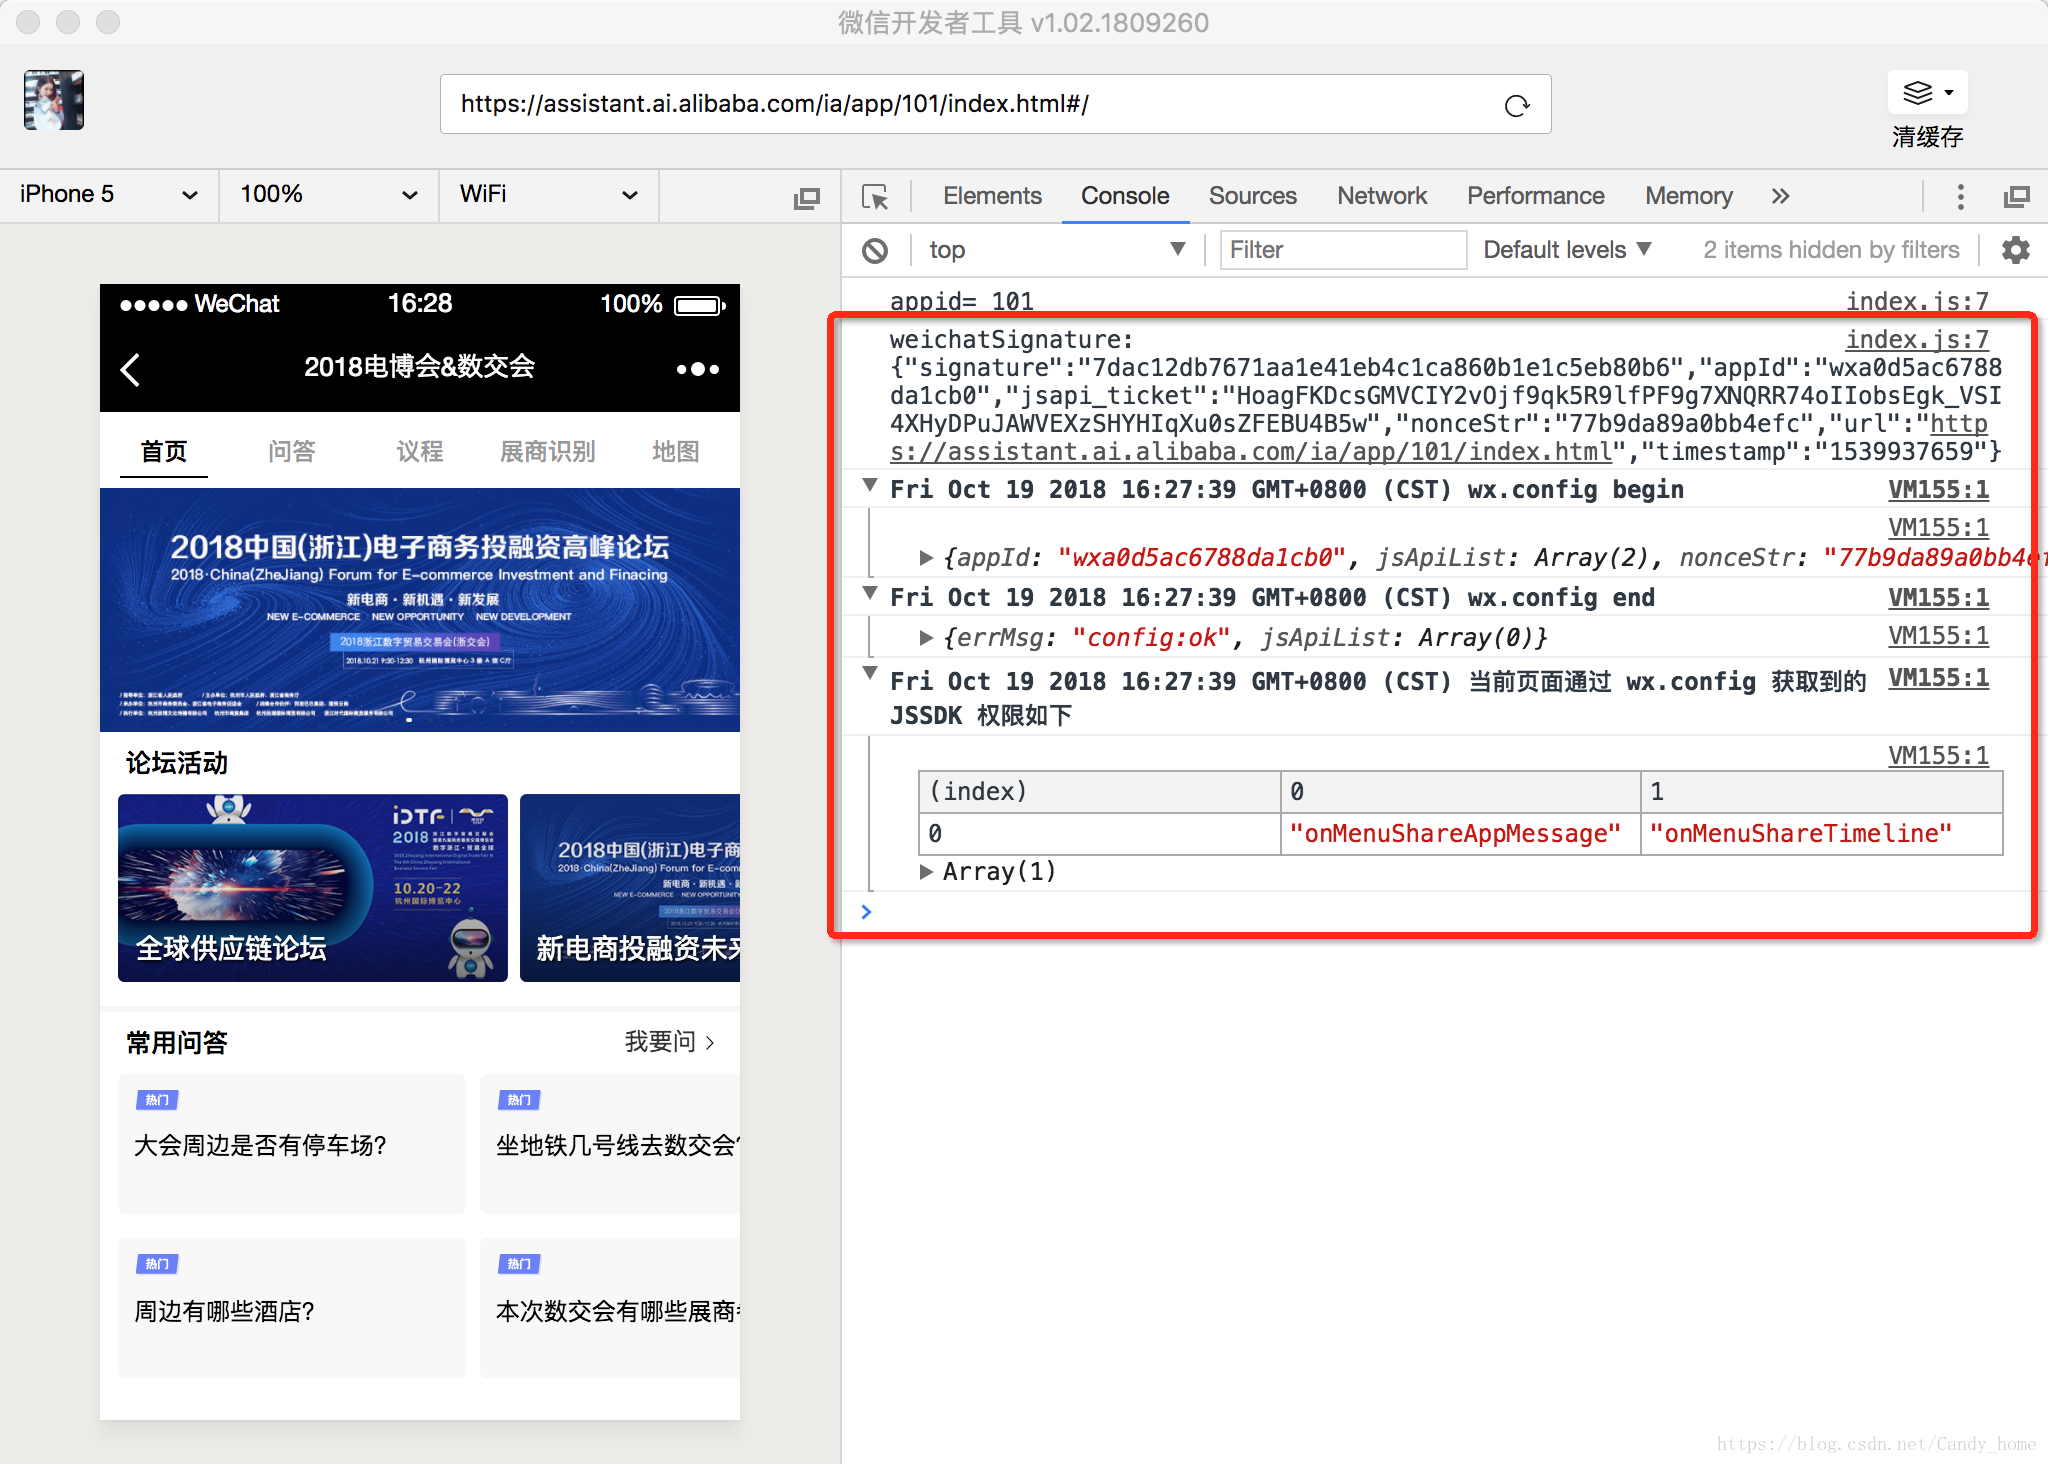
Task: Open VM155:1 link beside wx.config end
Action: (1938, 598)
